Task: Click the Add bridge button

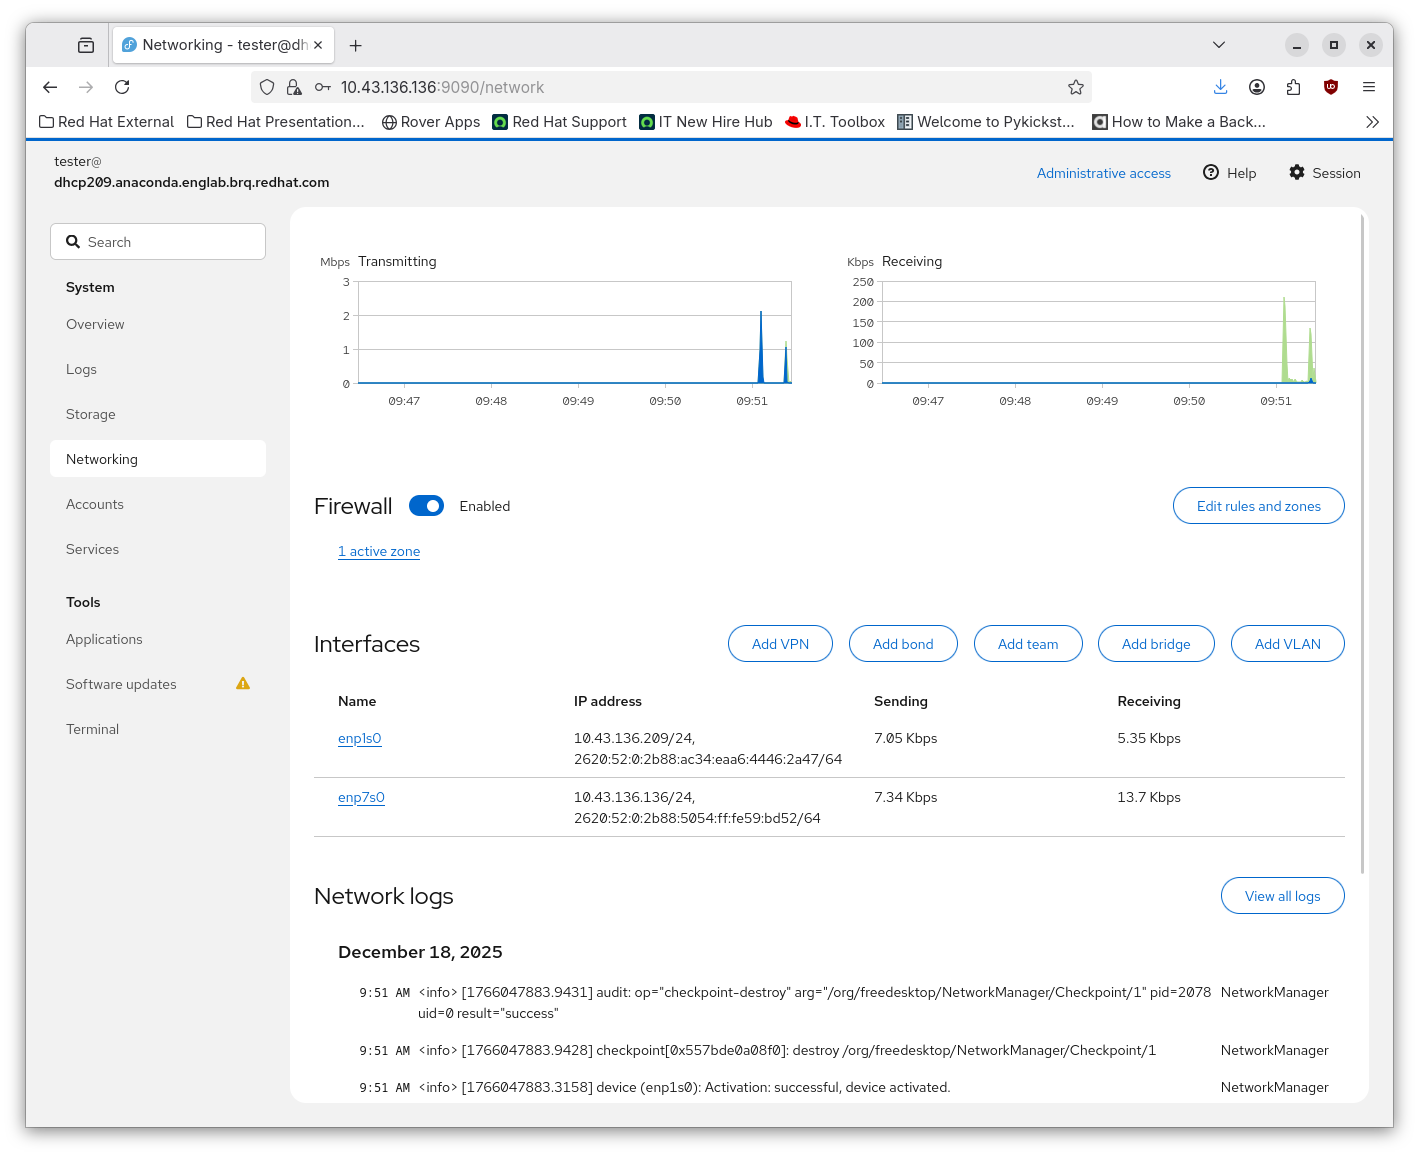Action: coord(1156,644)
